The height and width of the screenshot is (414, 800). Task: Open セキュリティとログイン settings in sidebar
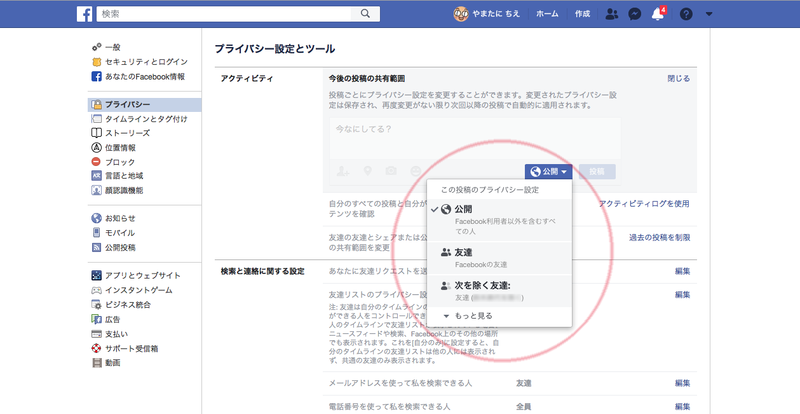[146, 62]
